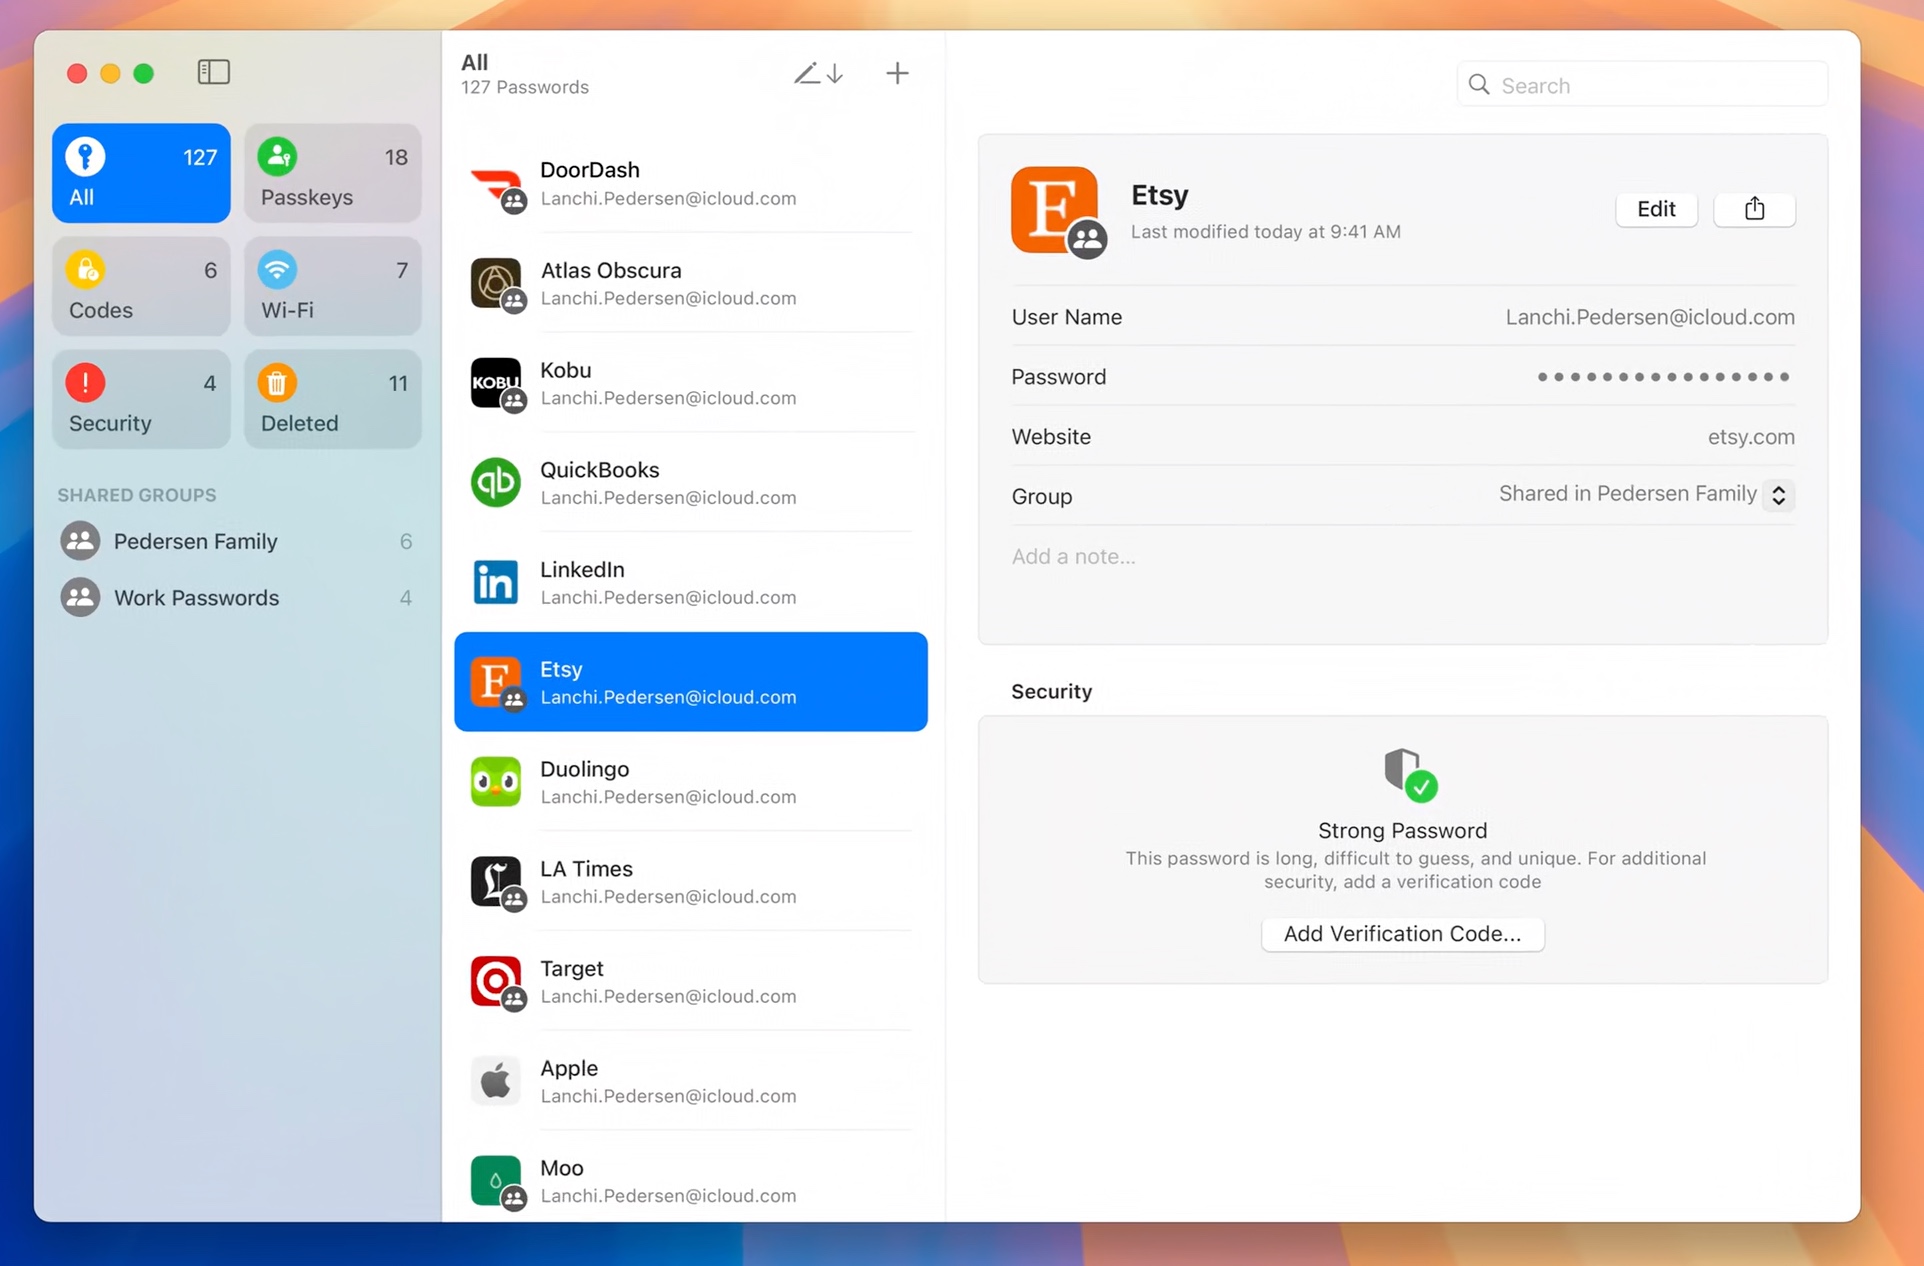The height and width of the screenshot is (1266, 1924).
Task: Click the Etsy icon in list
Action: [497, 682]
